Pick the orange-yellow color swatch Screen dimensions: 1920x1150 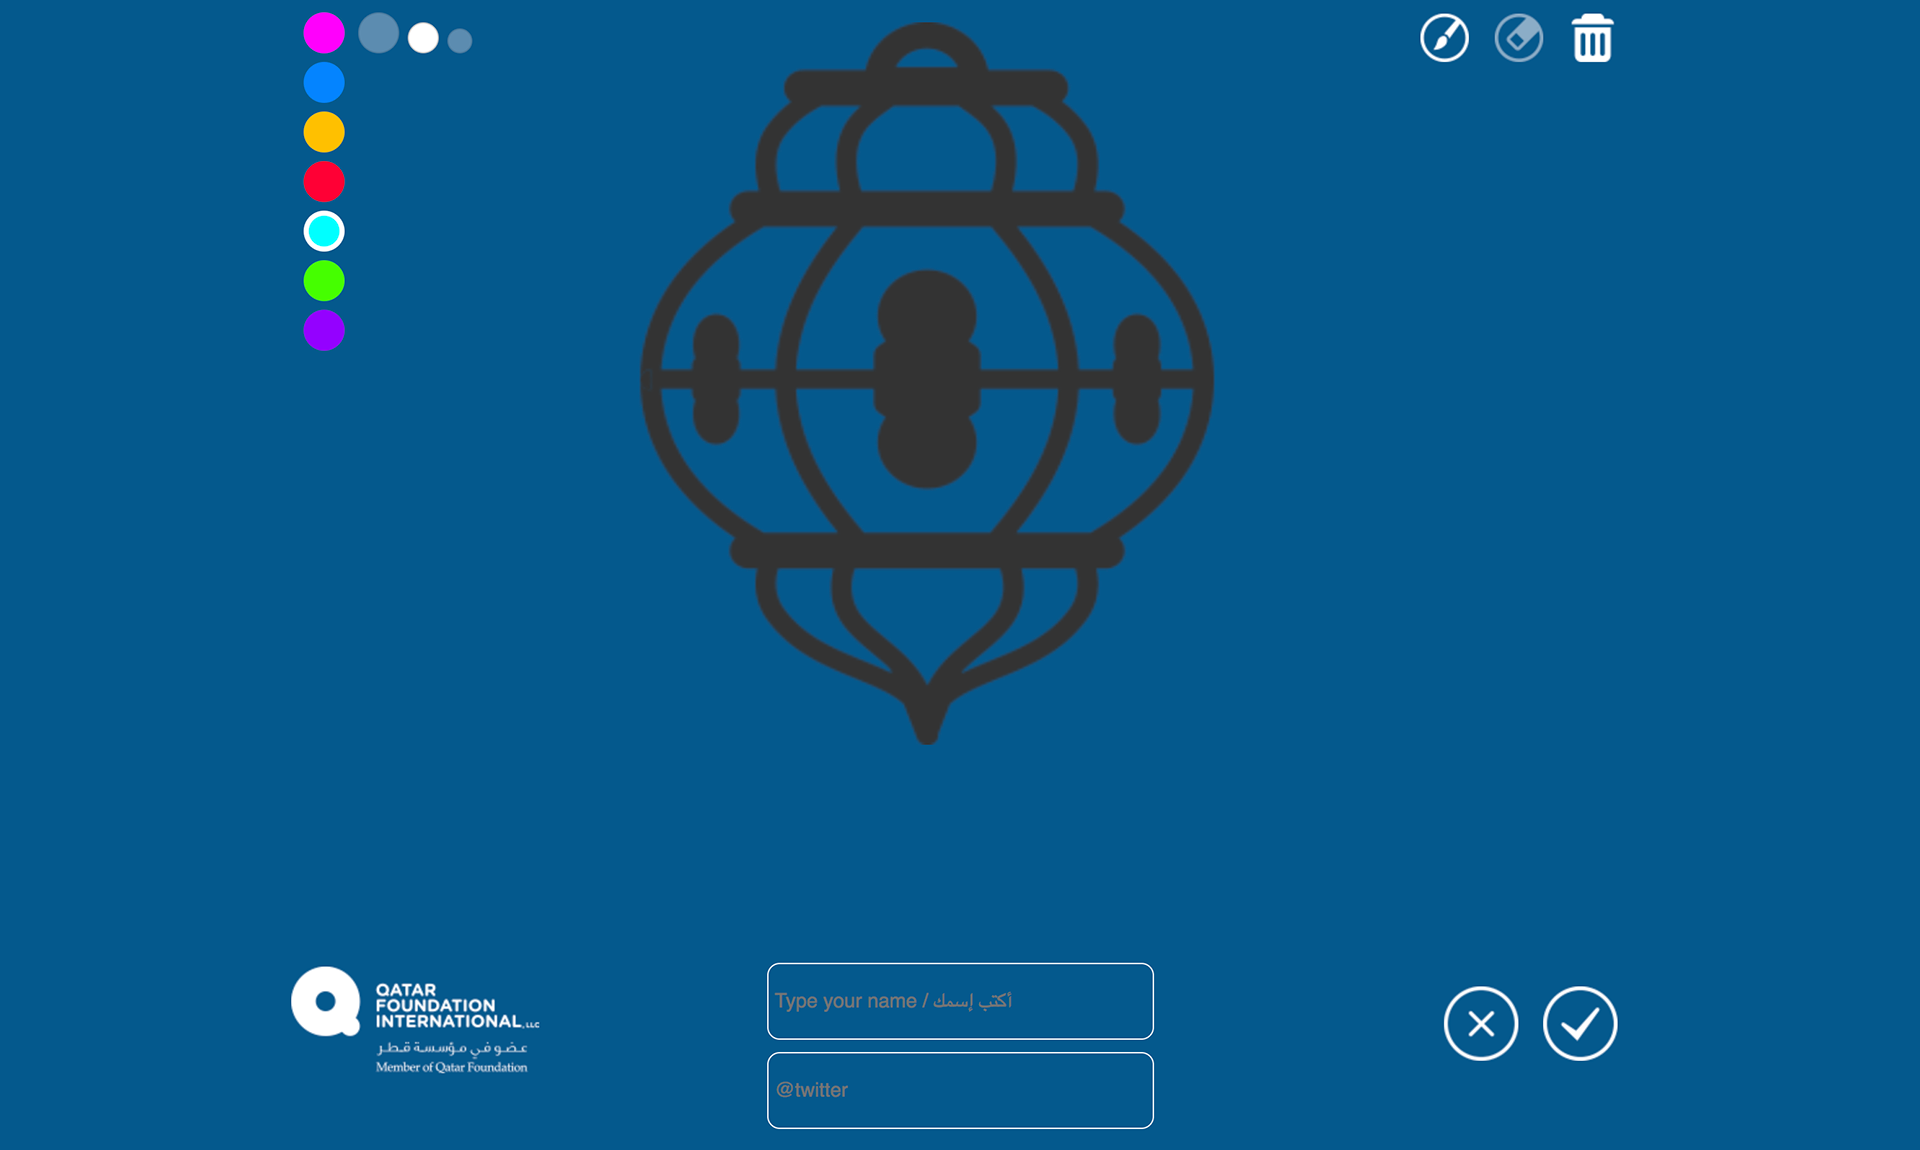click(324, 132)
